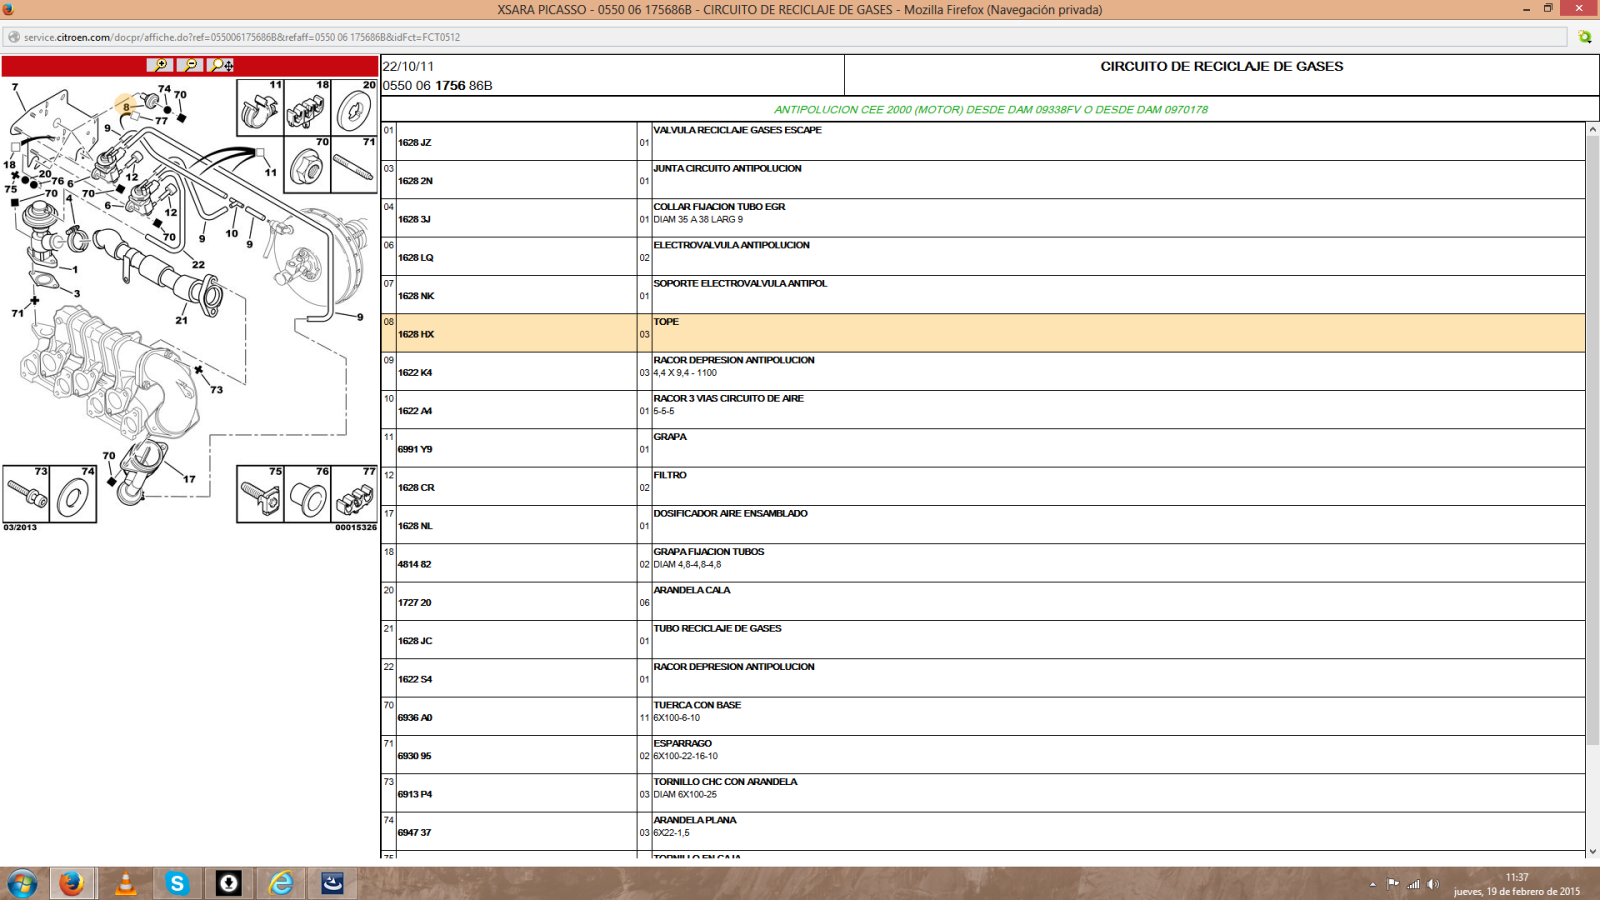Click the grapa thumbnail numbered 11

pos(260,108)
